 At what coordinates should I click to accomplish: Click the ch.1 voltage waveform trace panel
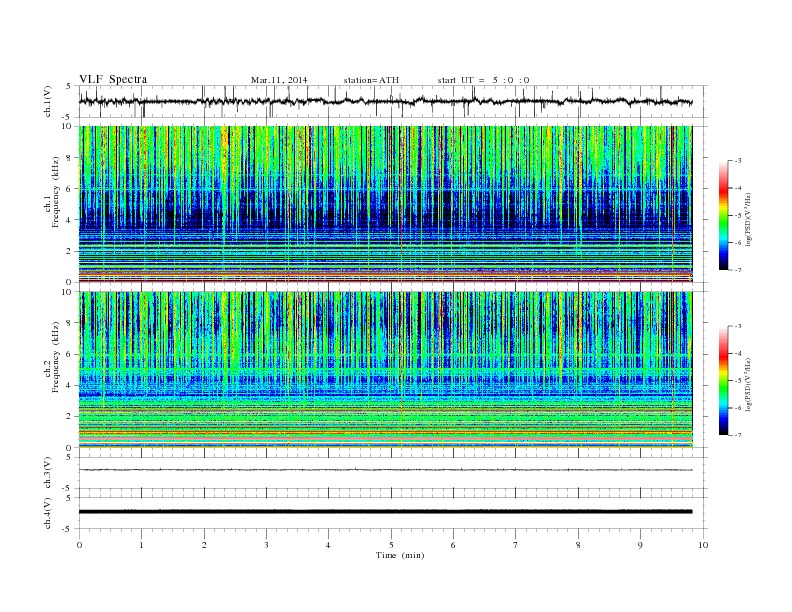[393, 101]
